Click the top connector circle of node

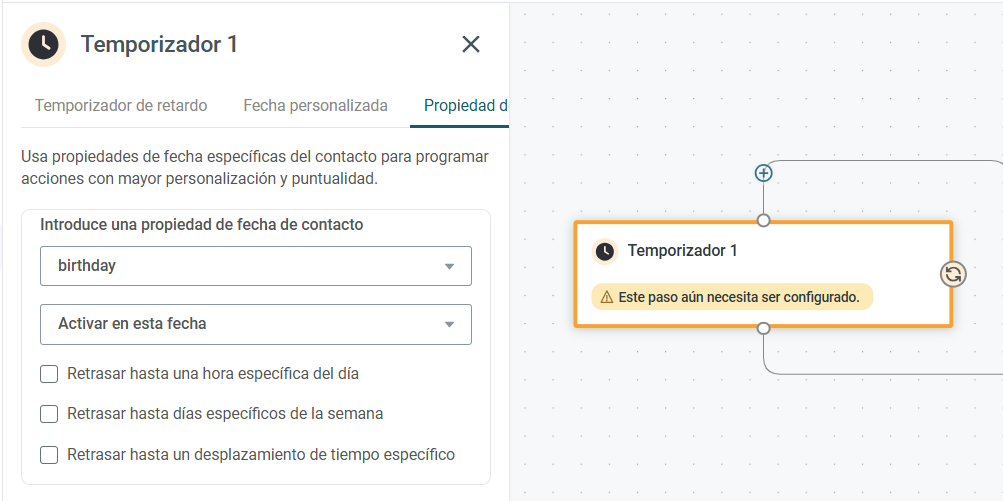click(763, 221)
